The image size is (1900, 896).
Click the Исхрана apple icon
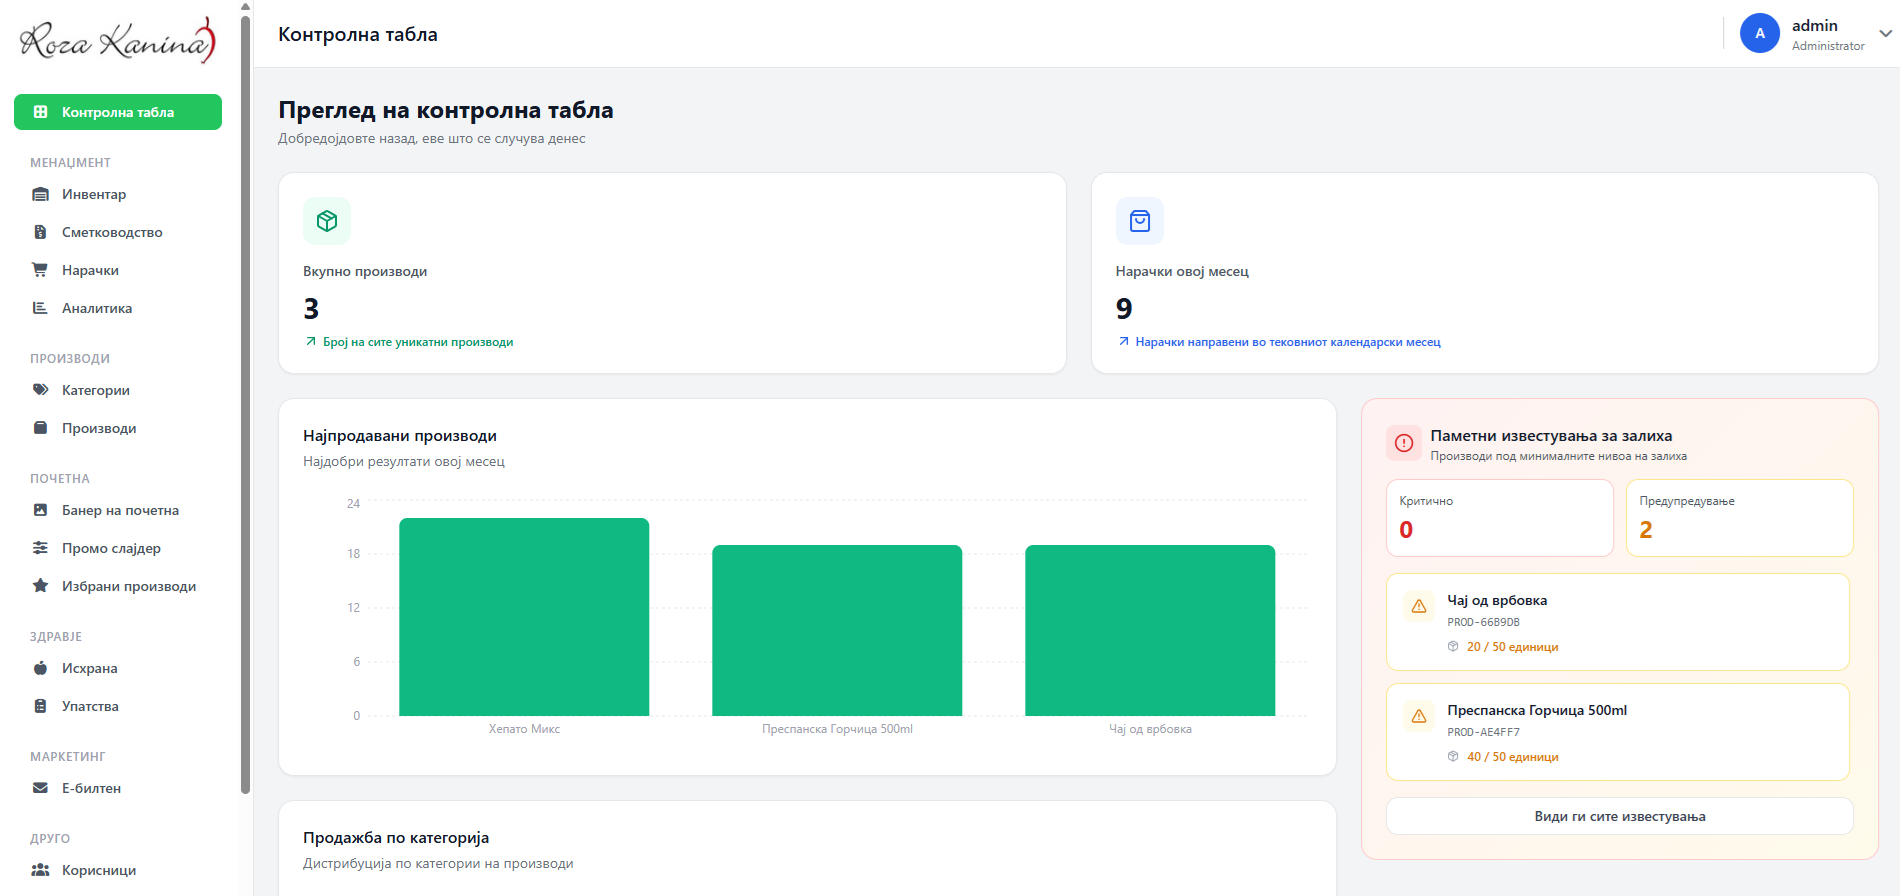(40, 668)
